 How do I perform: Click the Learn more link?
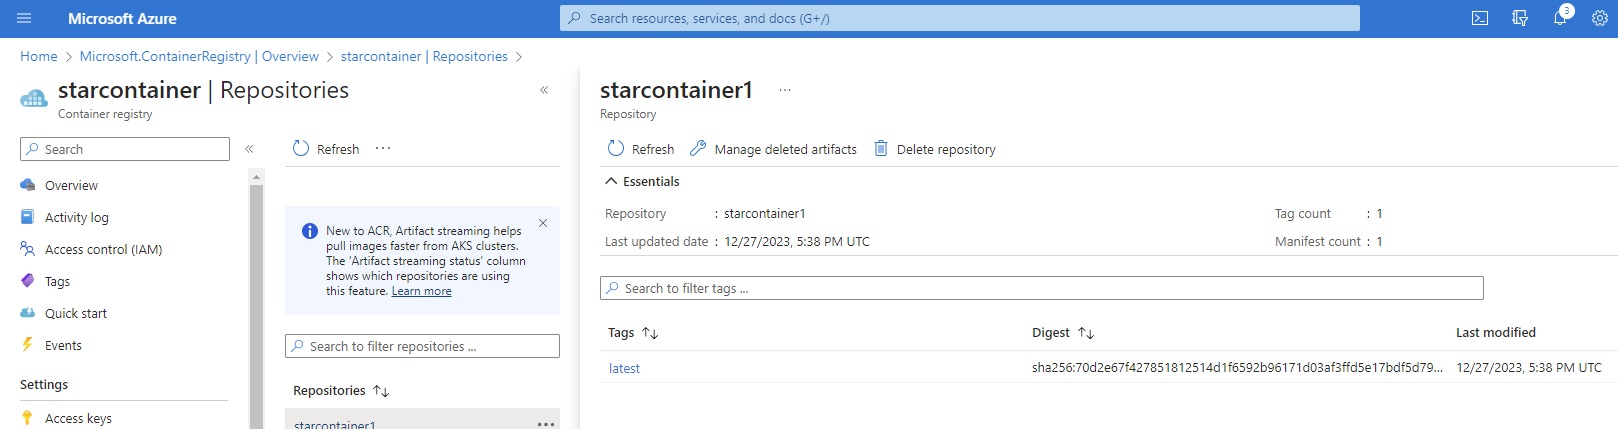point(421,291)
